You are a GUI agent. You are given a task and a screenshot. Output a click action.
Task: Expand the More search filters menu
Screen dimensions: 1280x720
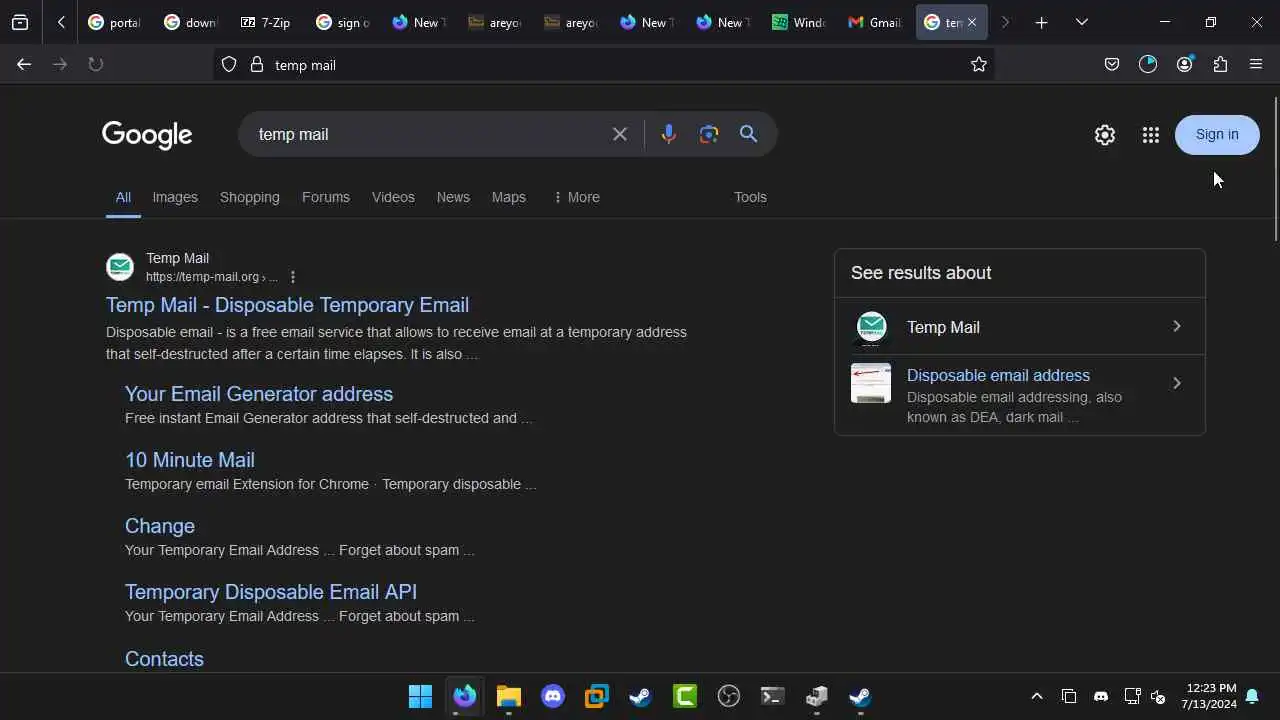[x=576, y=197]
